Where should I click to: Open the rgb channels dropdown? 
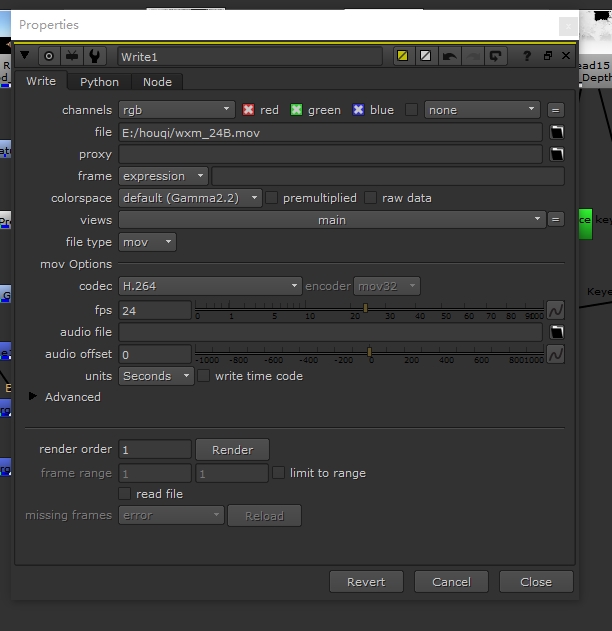click(177, 110)
